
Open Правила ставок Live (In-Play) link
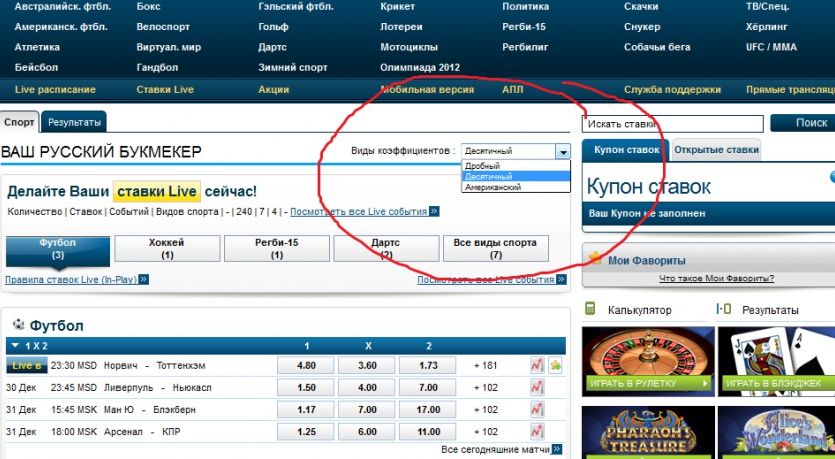71,279
